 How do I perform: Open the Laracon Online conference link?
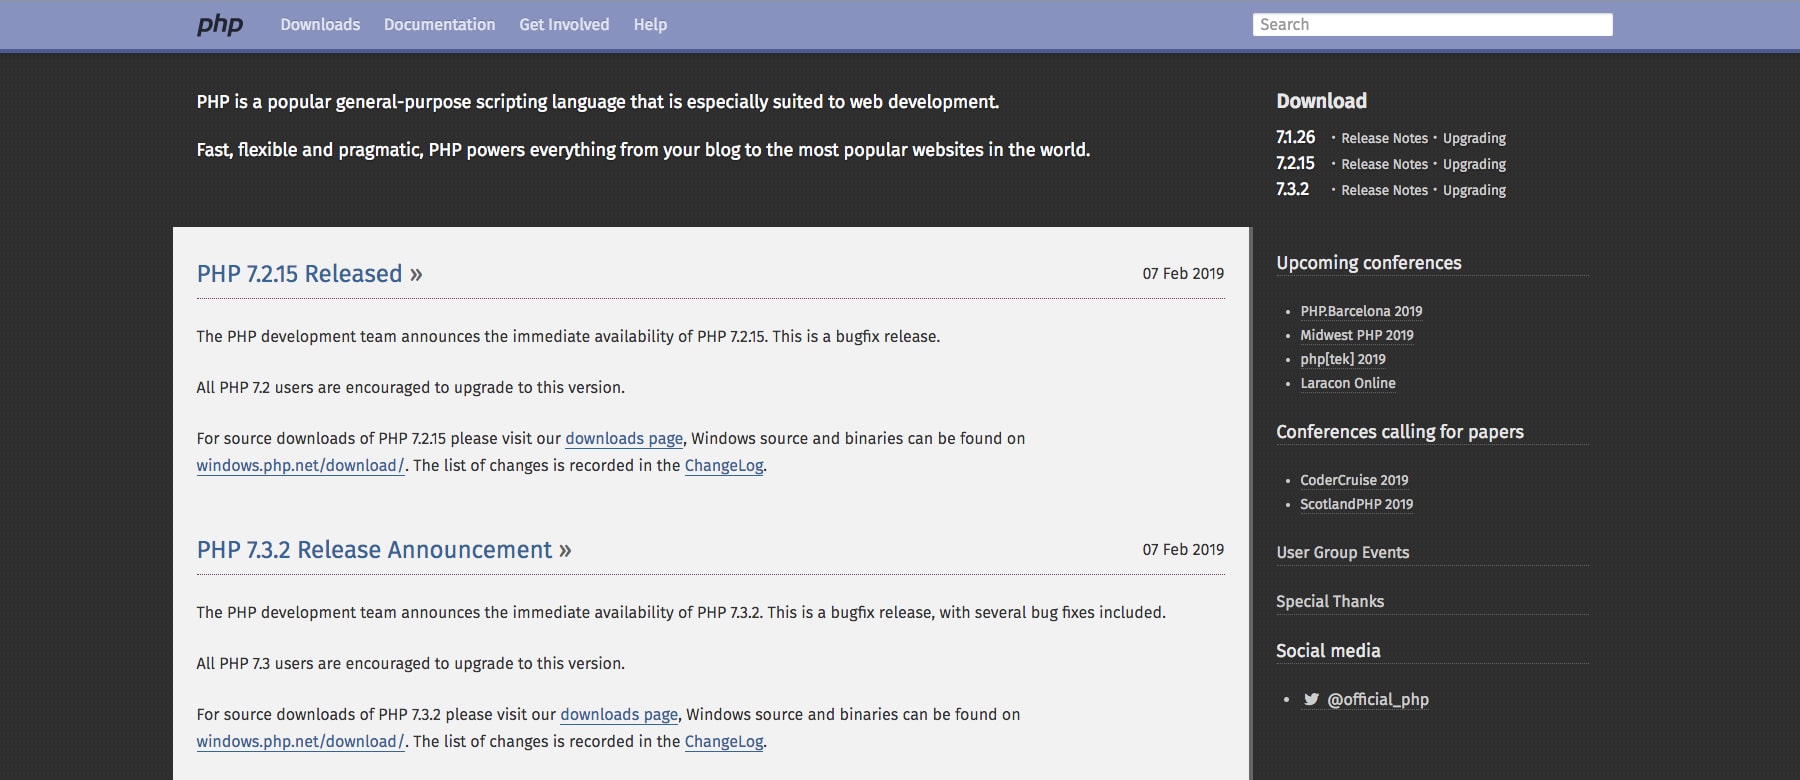(x=1347, y=383)
